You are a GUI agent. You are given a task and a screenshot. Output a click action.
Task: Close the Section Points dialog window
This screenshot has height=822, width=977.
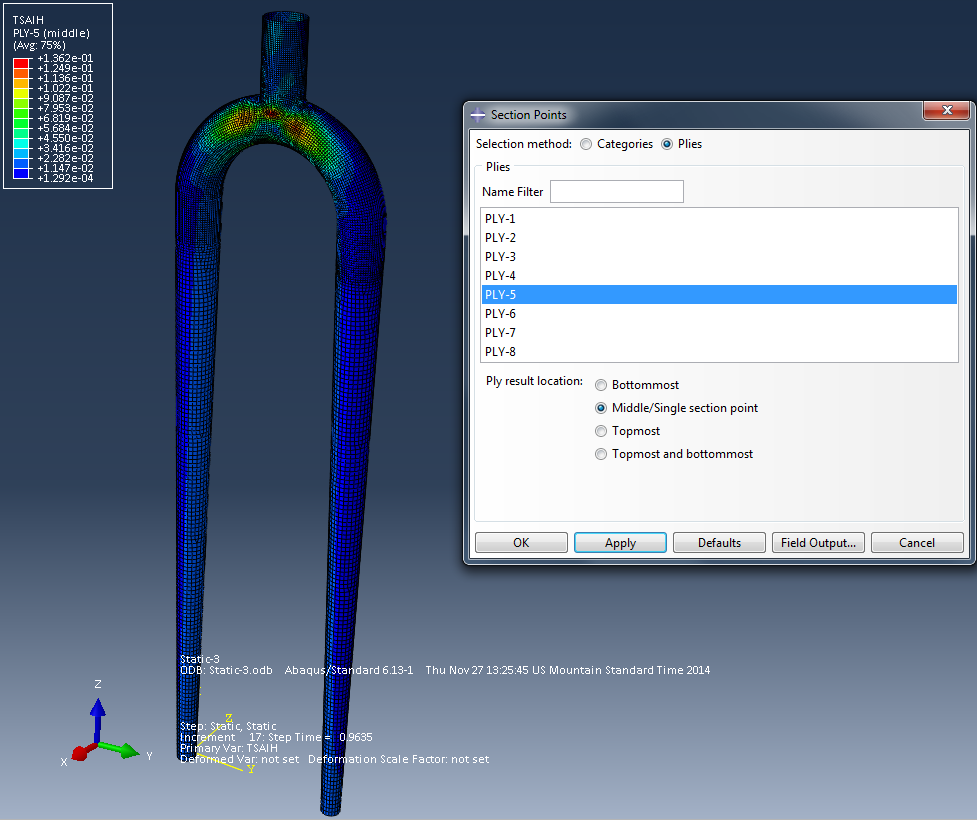pos(946,110)
